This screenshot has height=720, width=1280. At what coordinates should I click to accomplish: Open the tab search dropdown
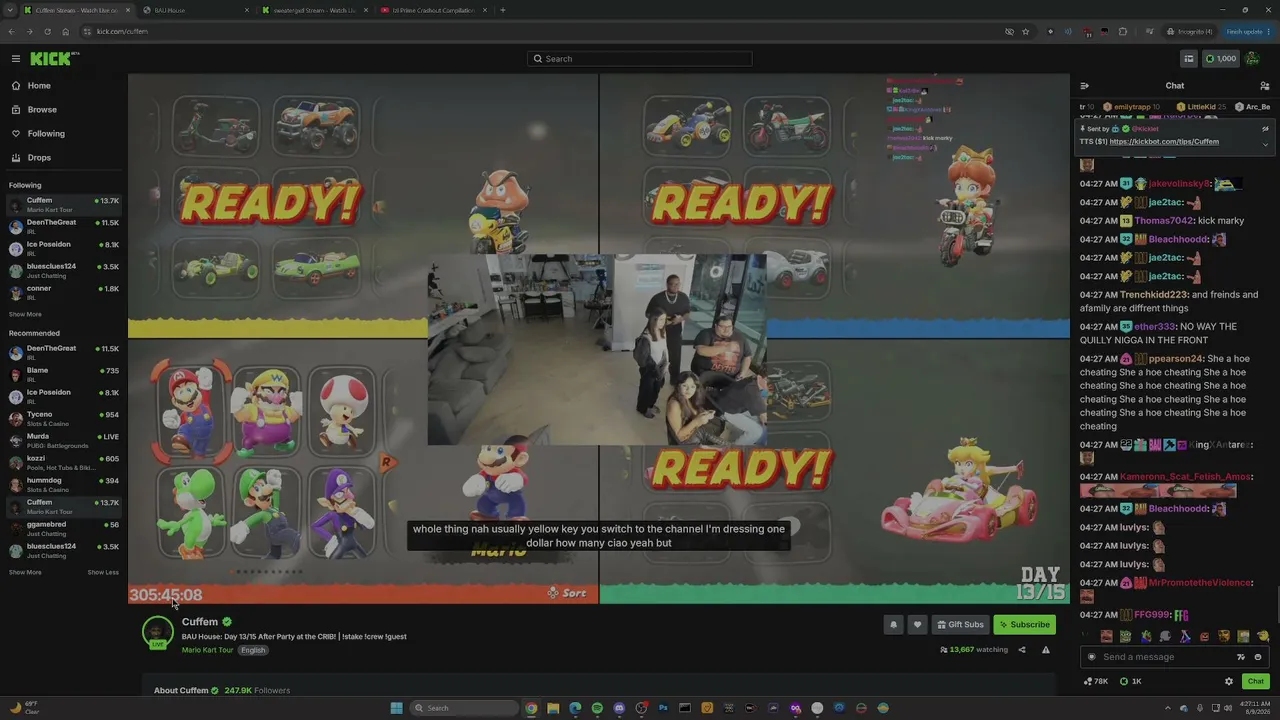11,10
